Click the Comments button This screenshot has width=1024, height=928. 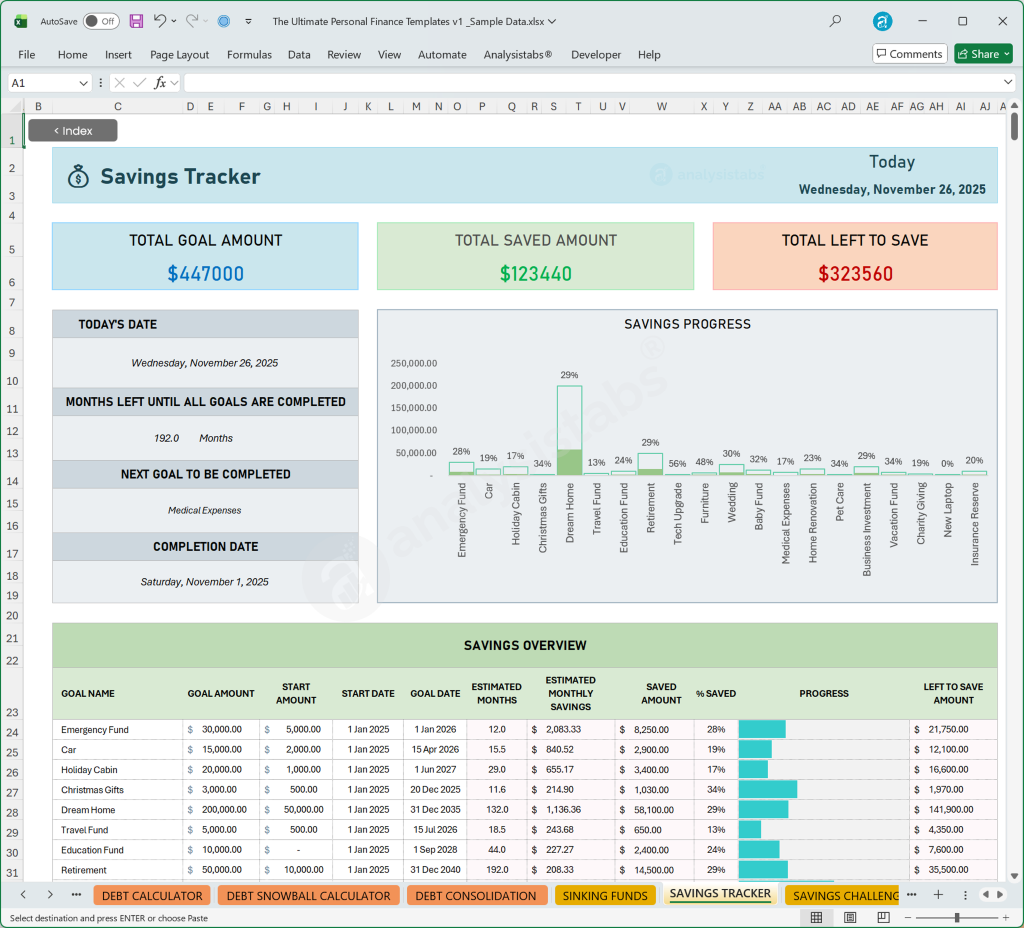908,53
